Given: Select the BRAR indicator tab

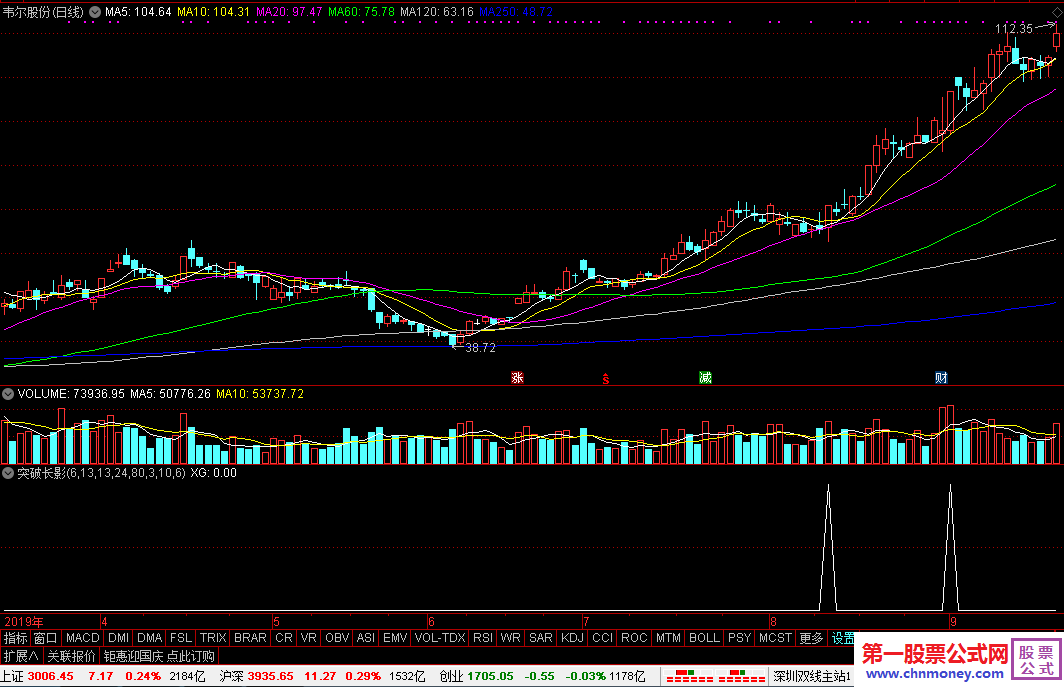Looking at the screenshot, I should click(x=250, y=638).
